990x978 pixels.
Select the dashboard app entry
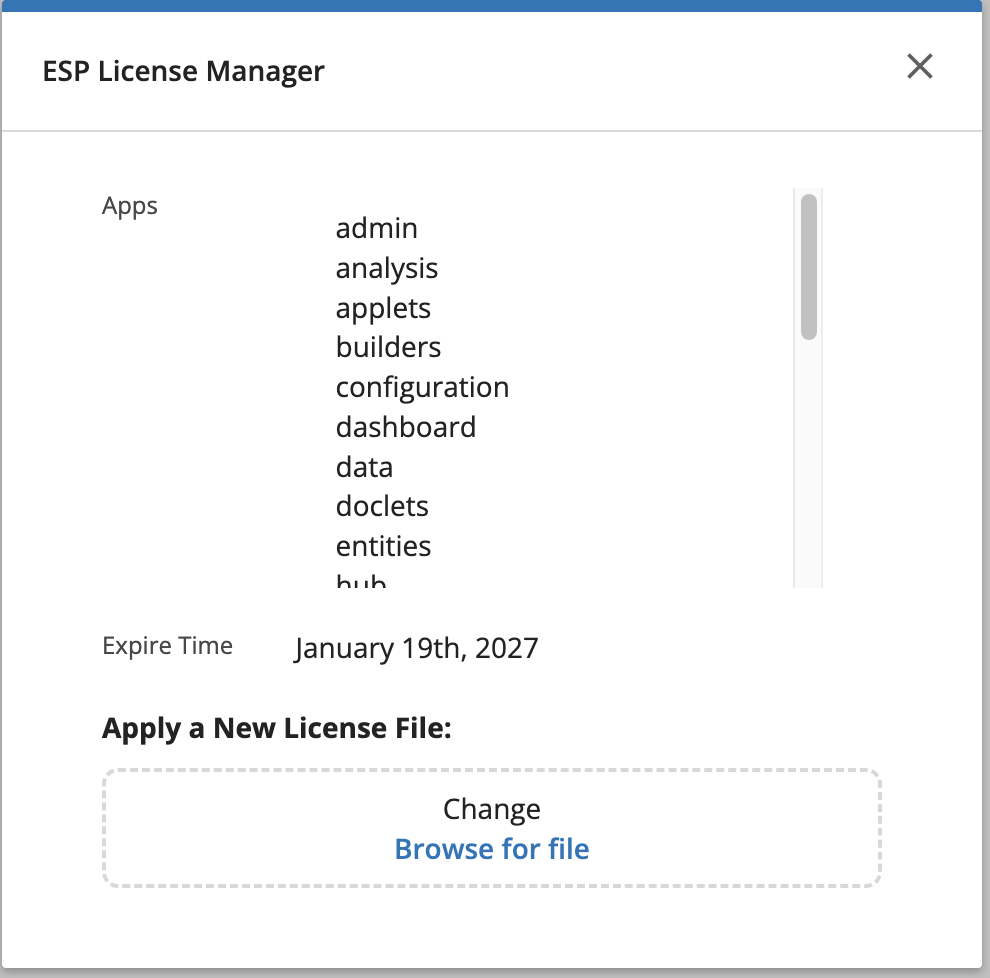(x=406, y=427)
